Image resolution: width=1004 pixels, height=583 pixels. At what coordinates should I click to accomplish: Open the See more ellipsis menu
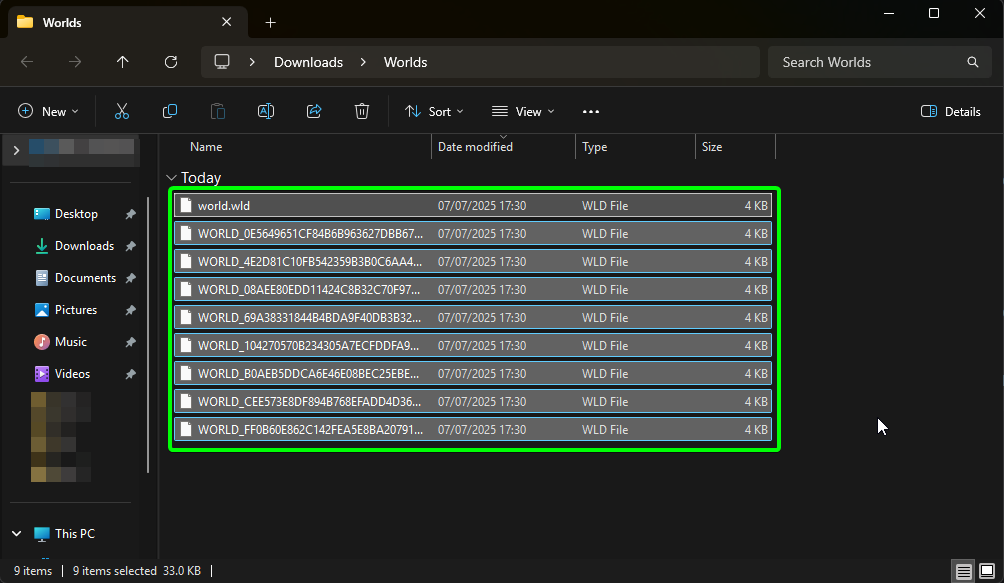click(590, 111)
